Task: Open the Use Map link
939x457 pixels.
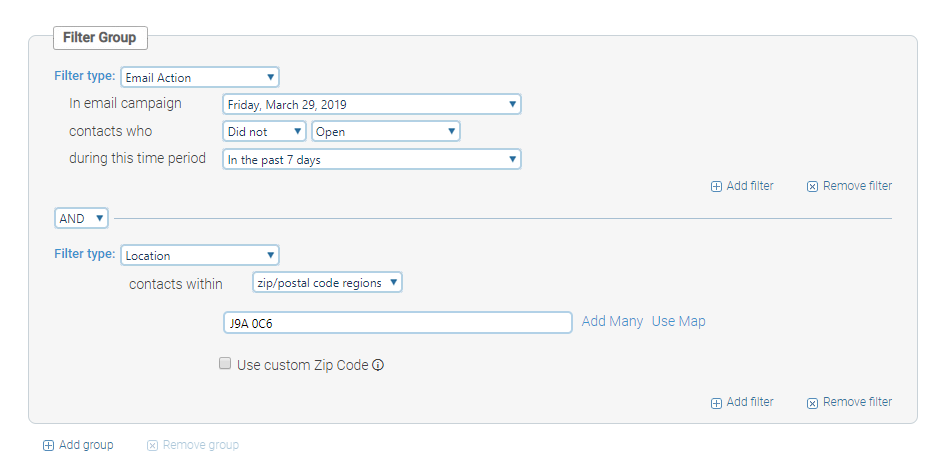Action: 678,322
